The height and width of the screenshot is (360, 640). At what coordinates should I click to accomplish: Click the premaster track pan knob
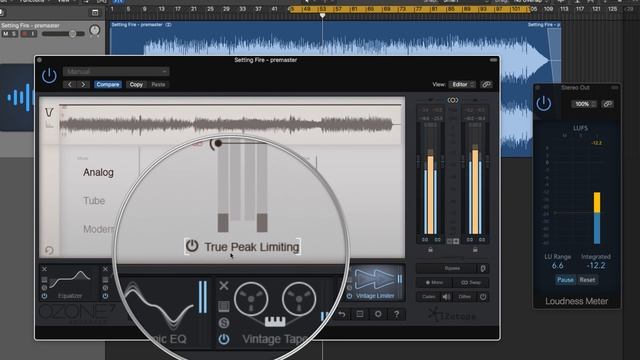click(95, 30)
